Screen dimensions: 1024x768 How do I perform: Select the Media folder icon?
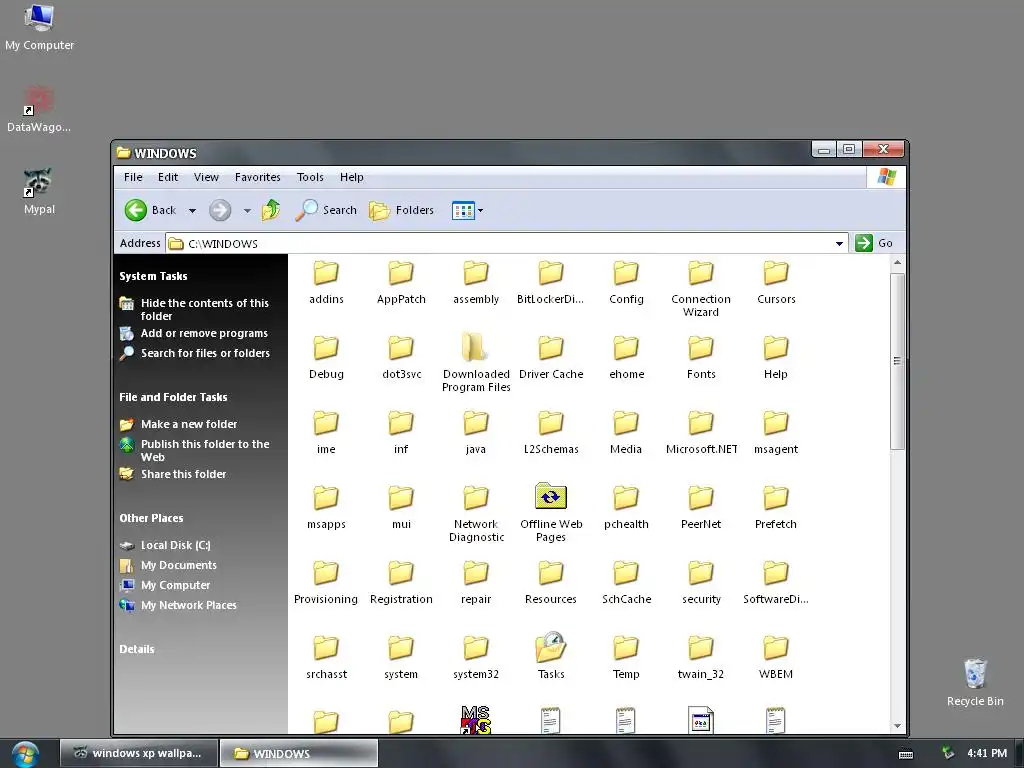pos(626,423)
